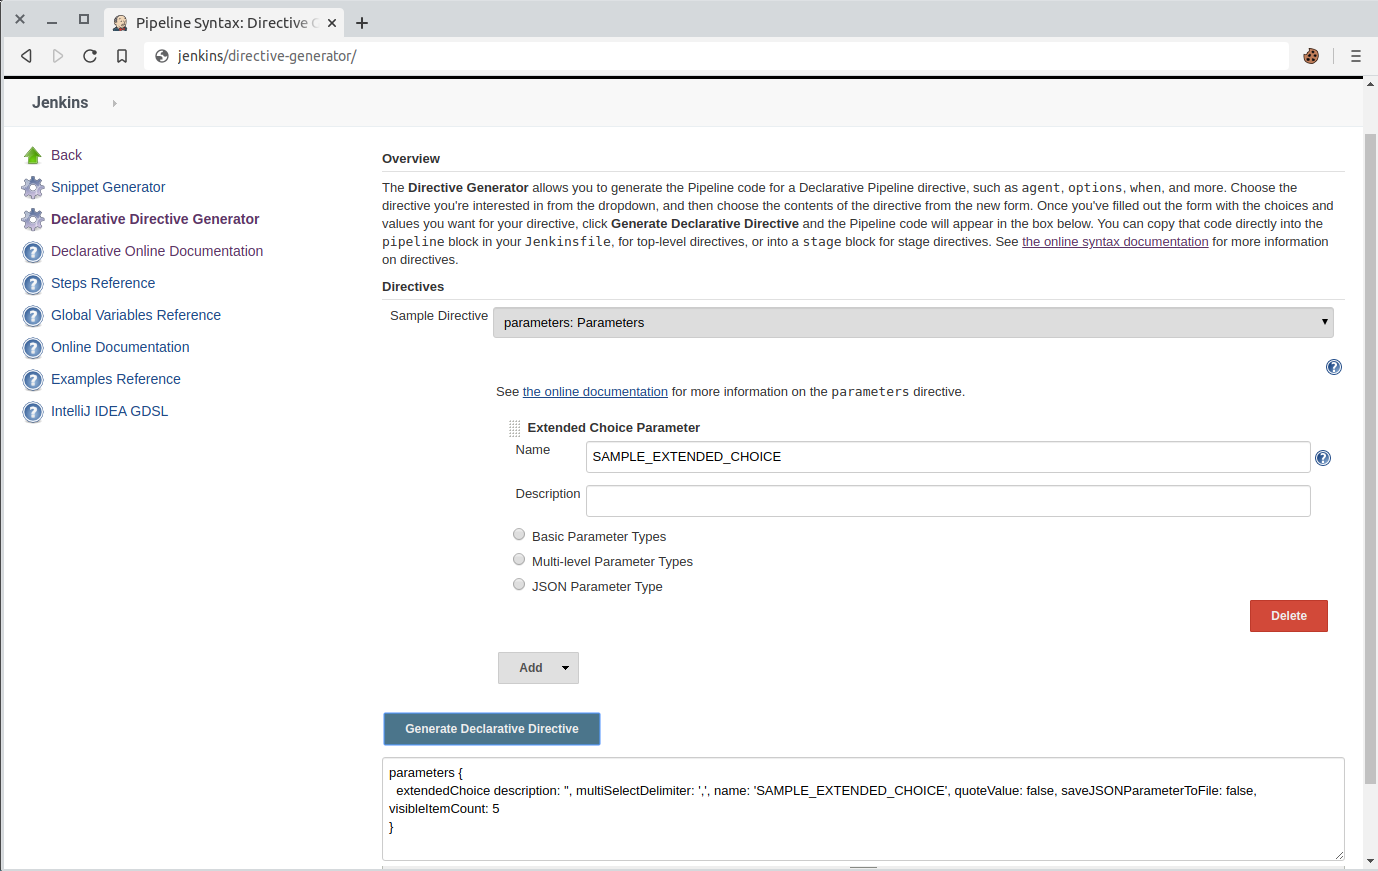Click the 'Extended Choice Parameter' heading text

[x=614, y=428]
